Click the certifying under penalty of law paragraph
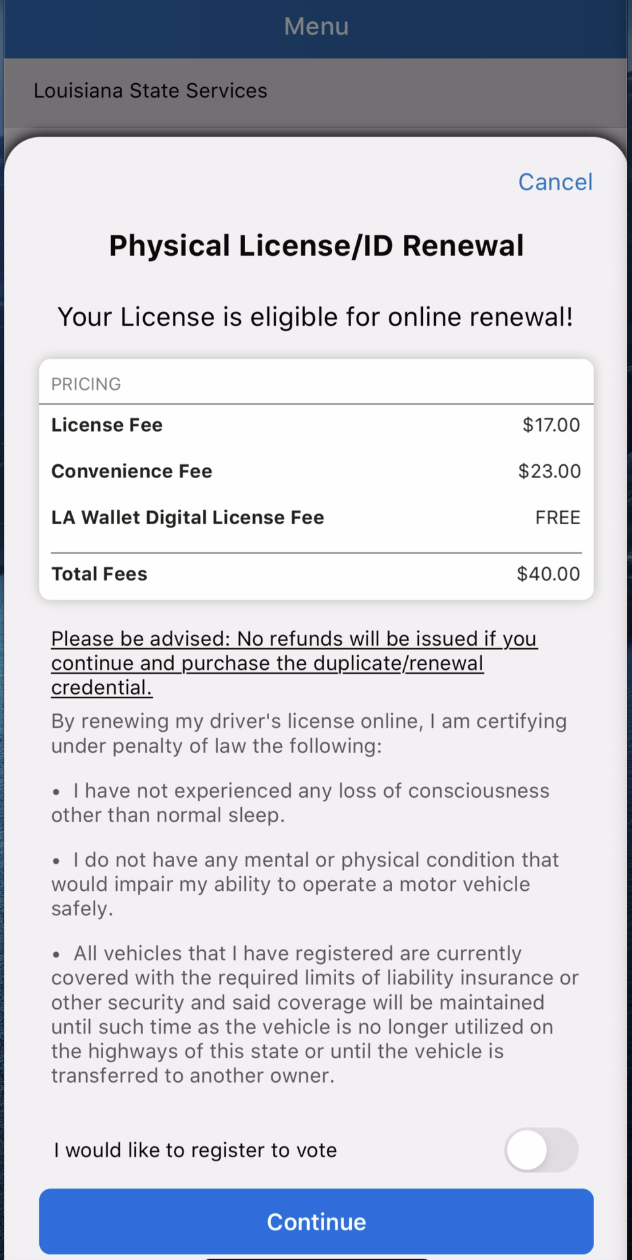 pyautogui.click(x=309, y=733)
